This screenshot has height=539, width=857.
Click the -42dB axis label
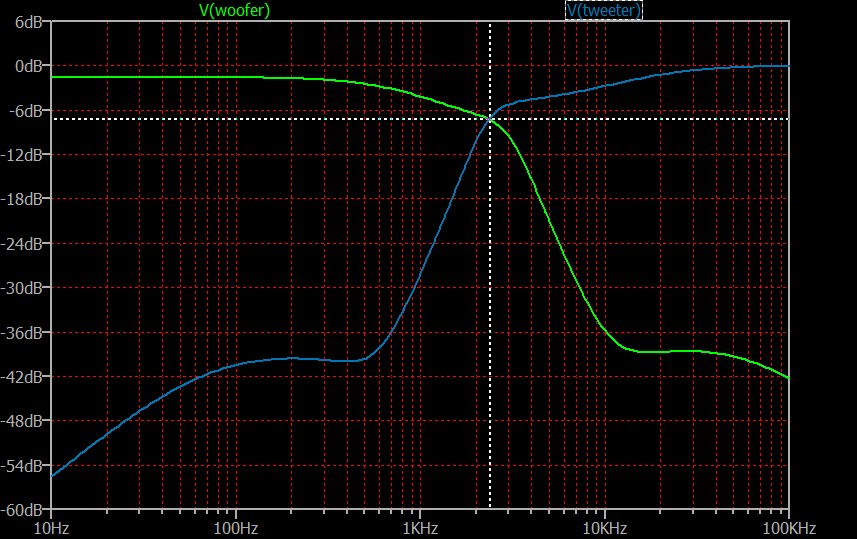coord(22,377)
